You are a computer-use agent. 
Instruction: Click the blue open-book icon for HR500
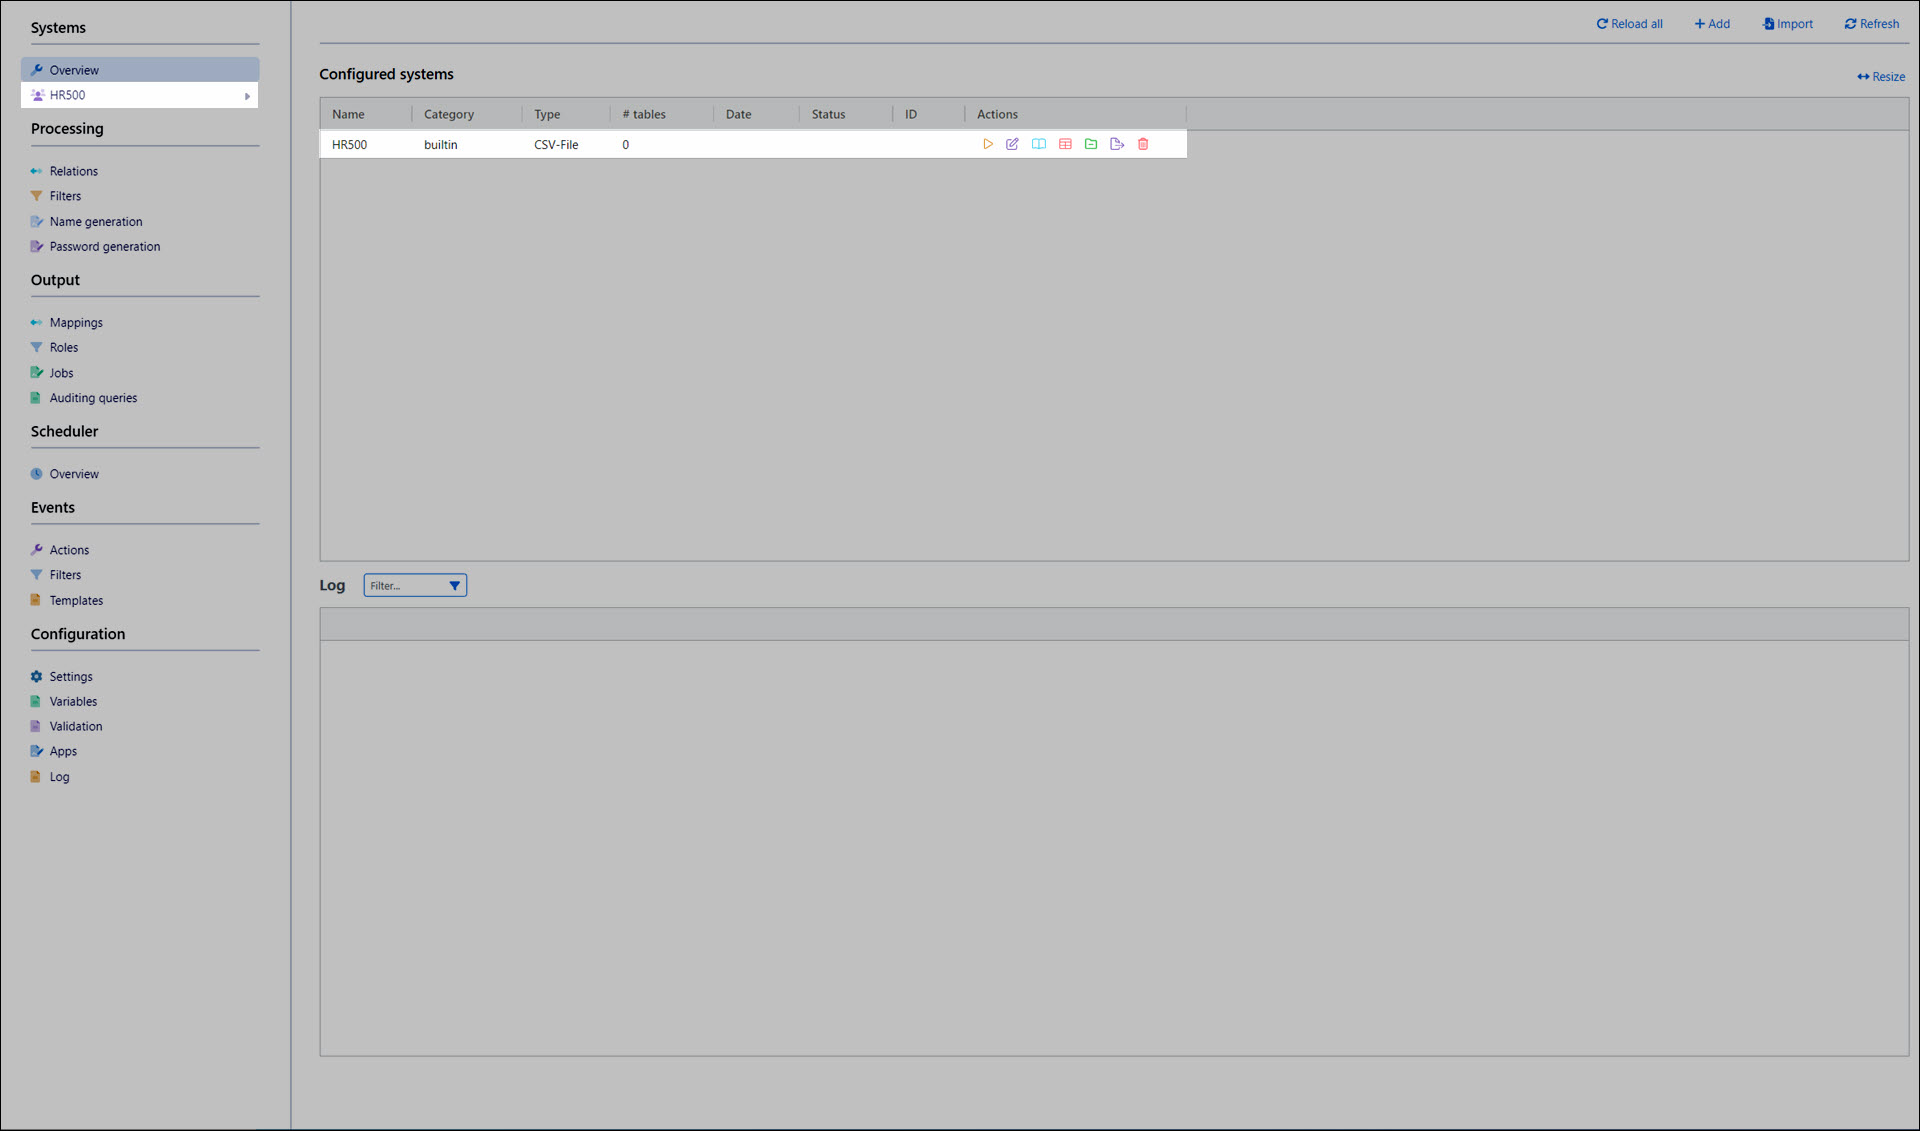(1039, 144)
